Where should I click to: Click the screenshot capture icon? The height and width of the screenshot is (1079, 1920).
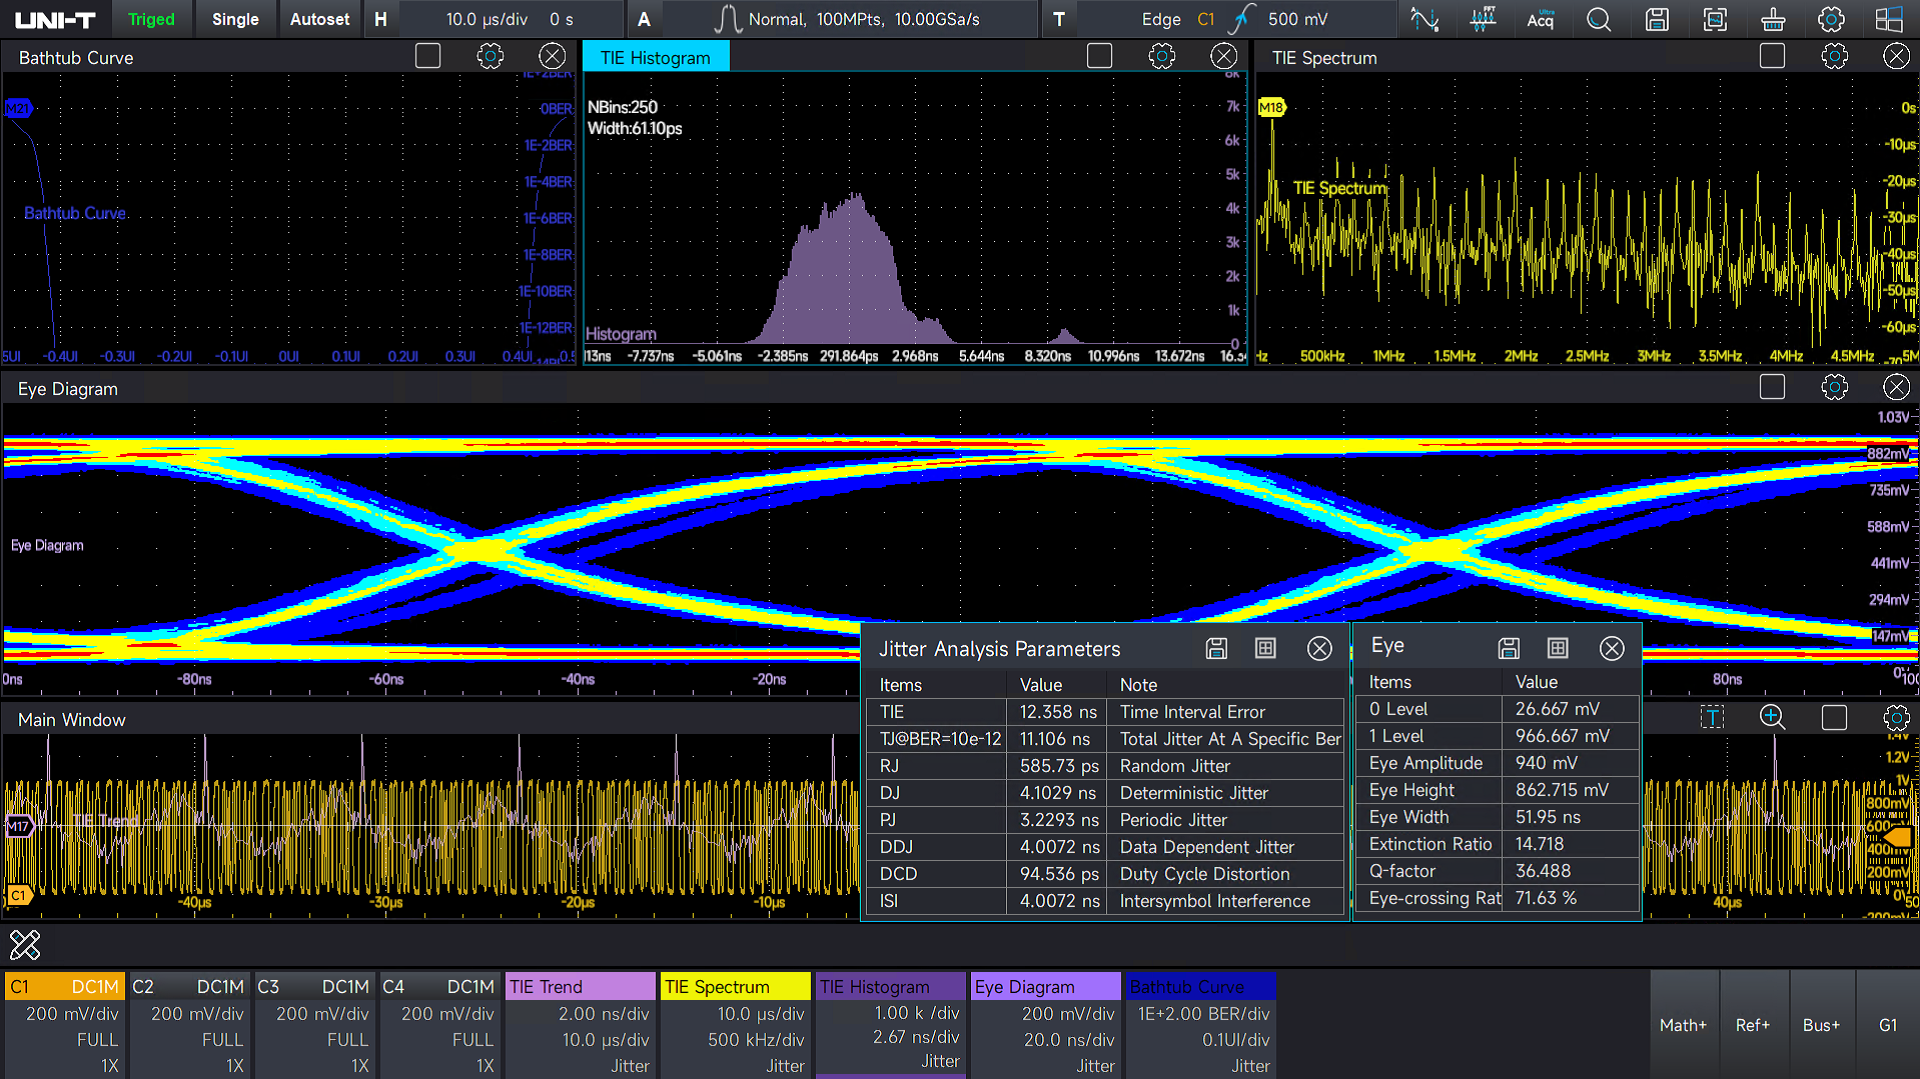(x=1715, y=19)
